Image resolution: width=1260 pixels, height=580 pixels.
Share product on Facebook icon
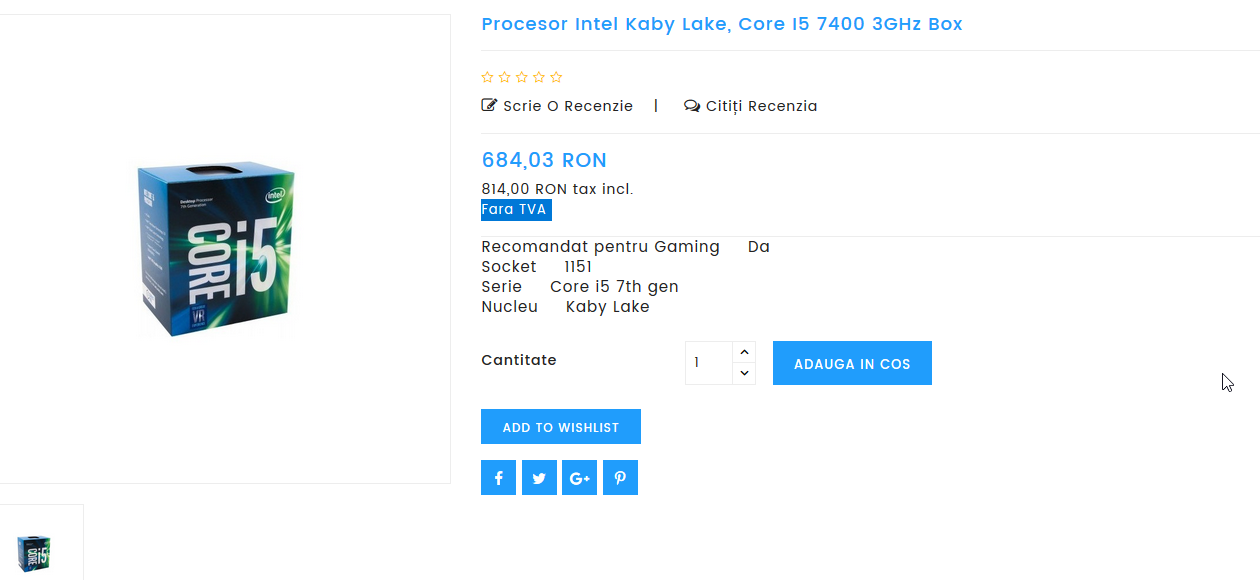[x=498, y=478]
